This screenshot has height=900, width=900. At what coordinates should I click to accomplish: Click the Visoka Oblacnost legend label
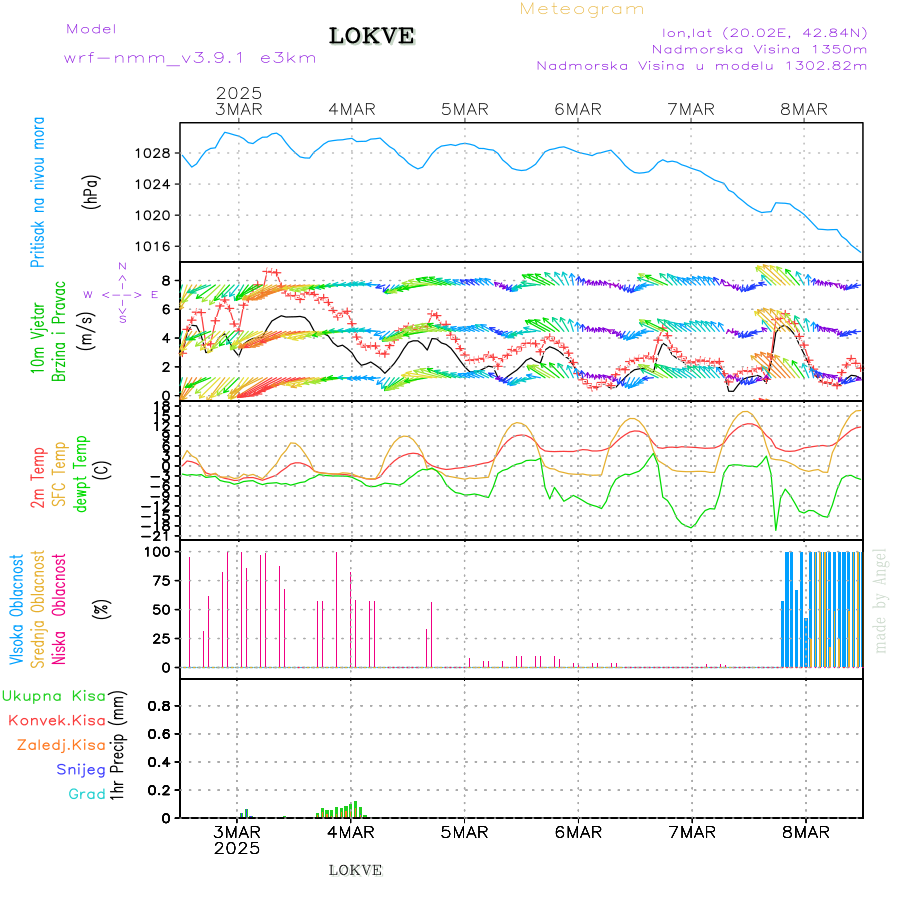pyautogui.click(x=17, y=608)
